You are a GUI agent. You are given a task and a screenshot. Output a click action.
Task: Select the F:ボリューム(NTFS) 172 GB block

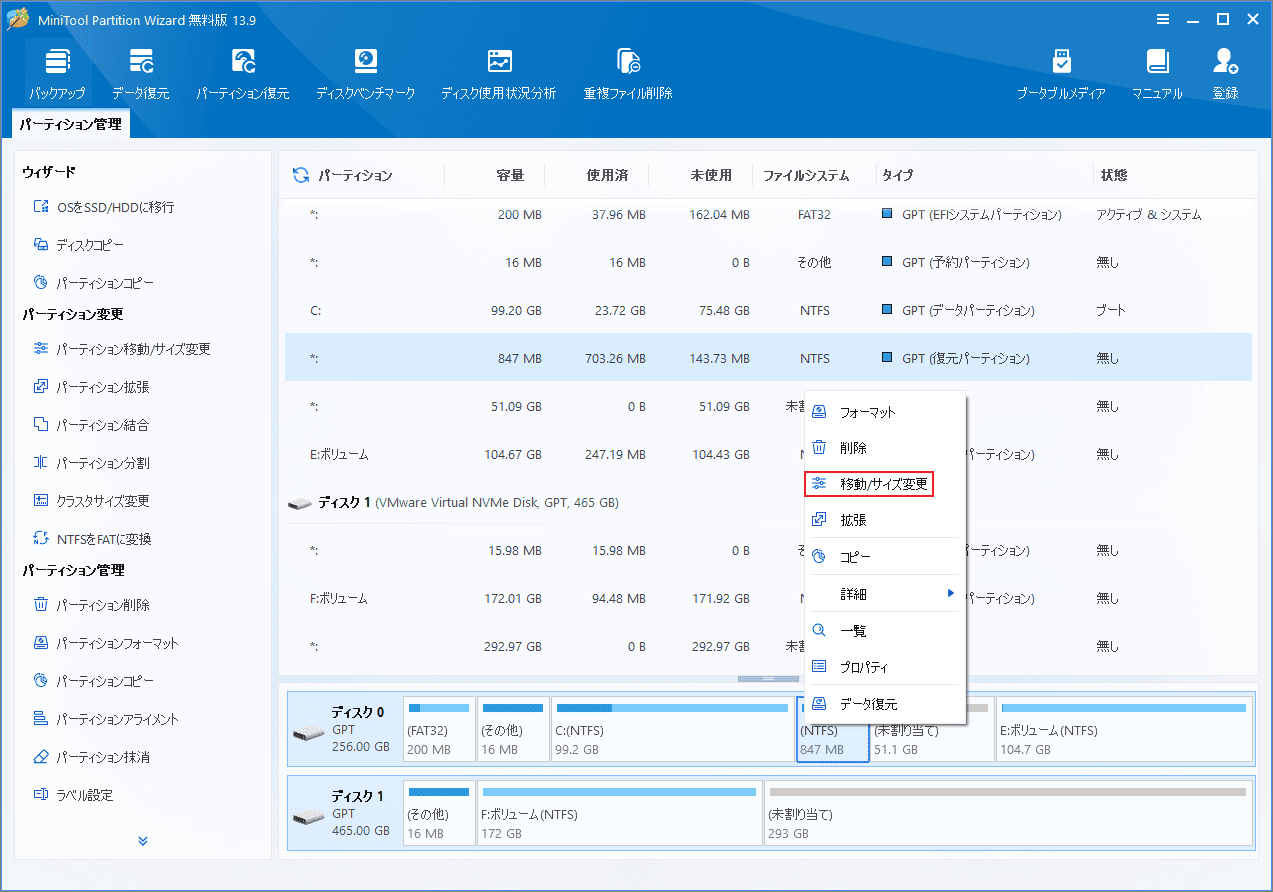[x=619, y=813]
